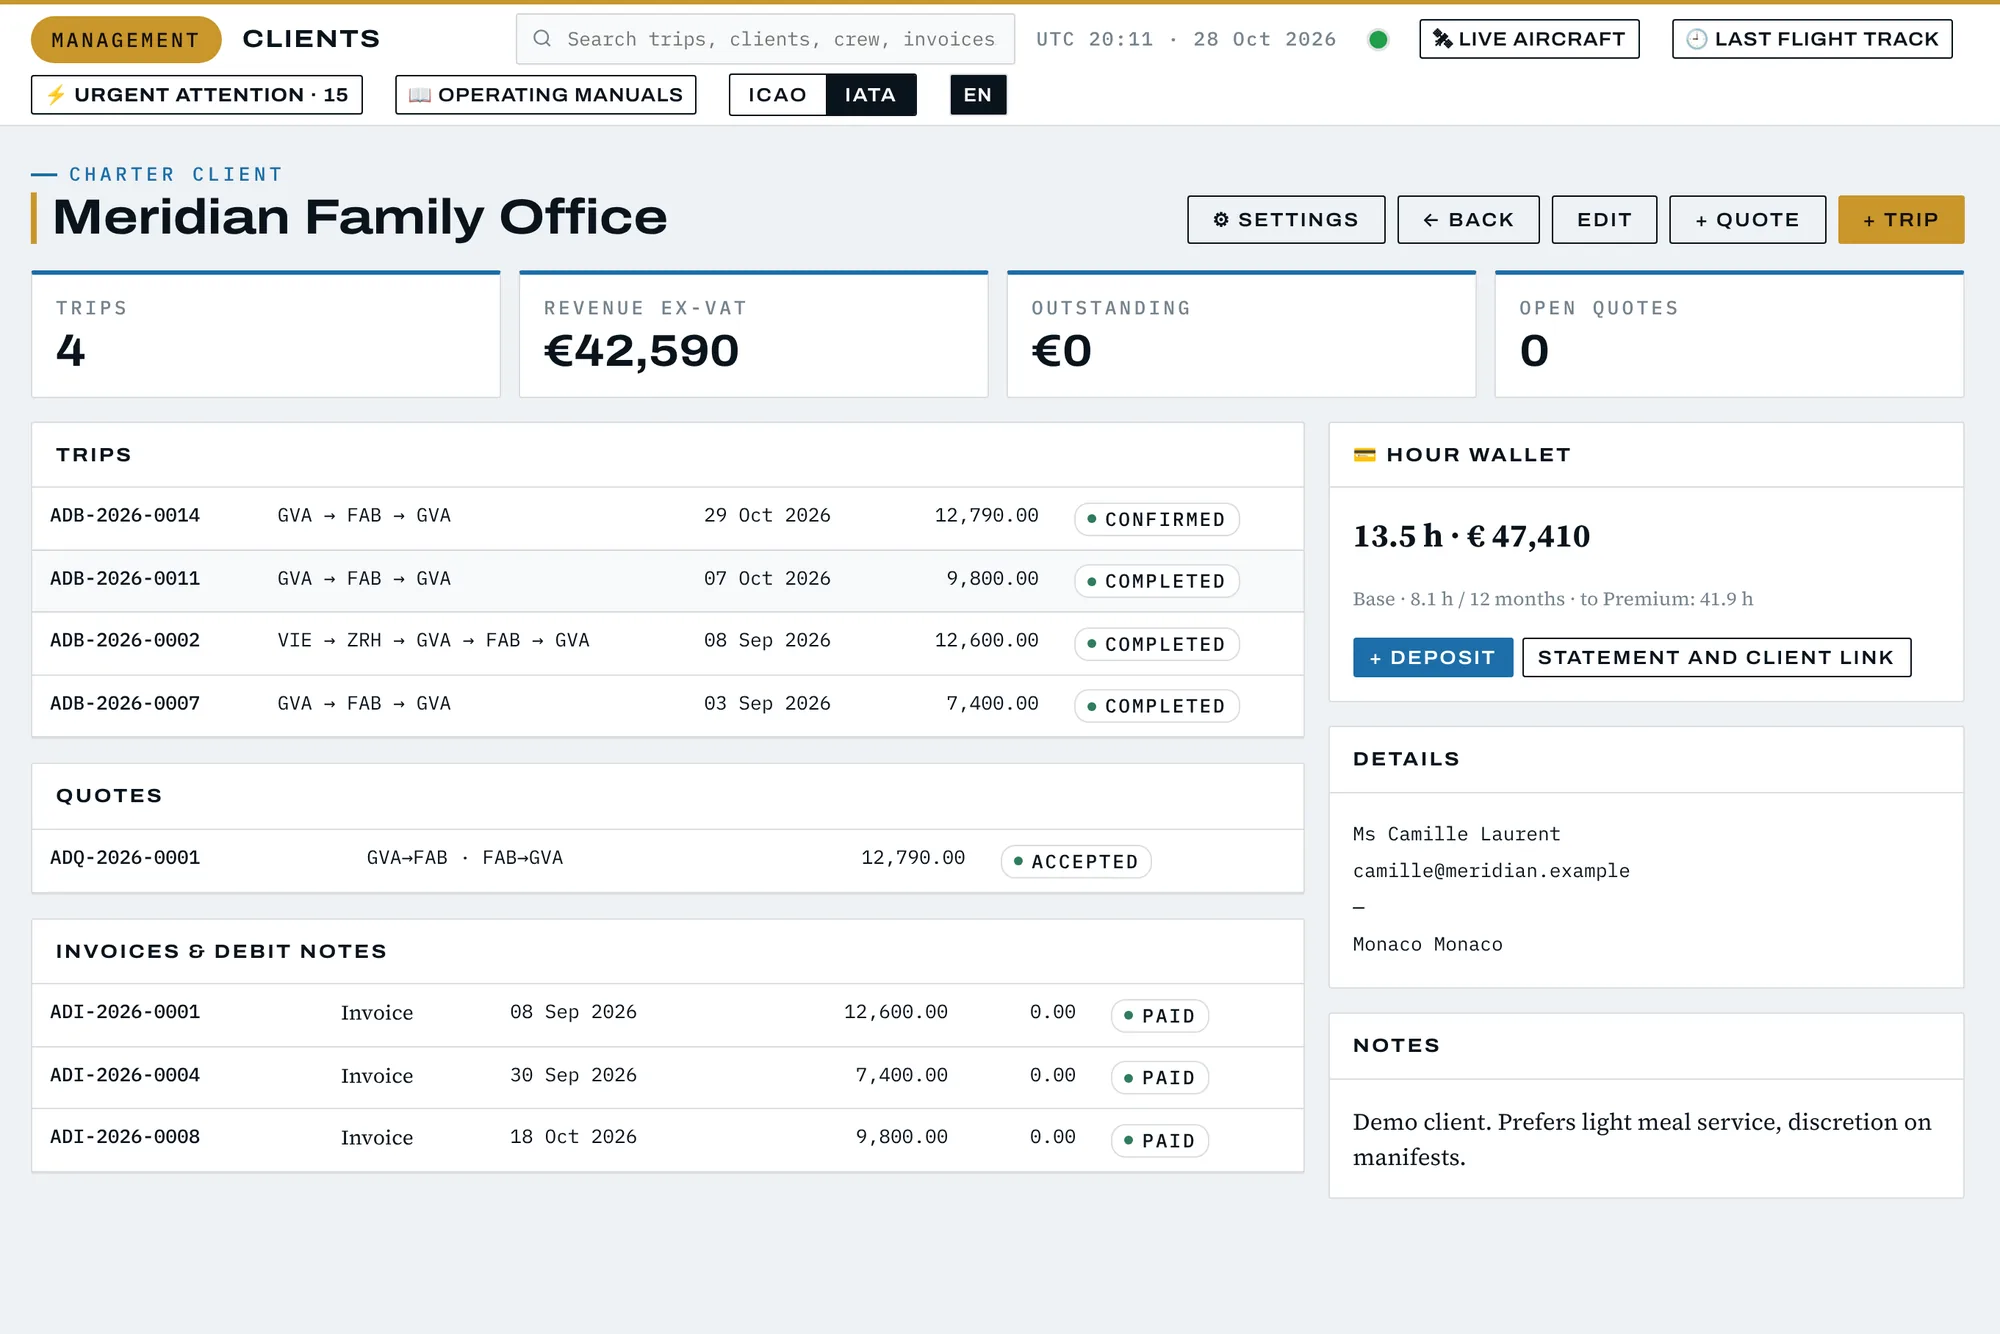This screenshot has height=1334, width=2000.
Task: Click the clock icon on Last Flight Track
Action: coord(1697,39)
